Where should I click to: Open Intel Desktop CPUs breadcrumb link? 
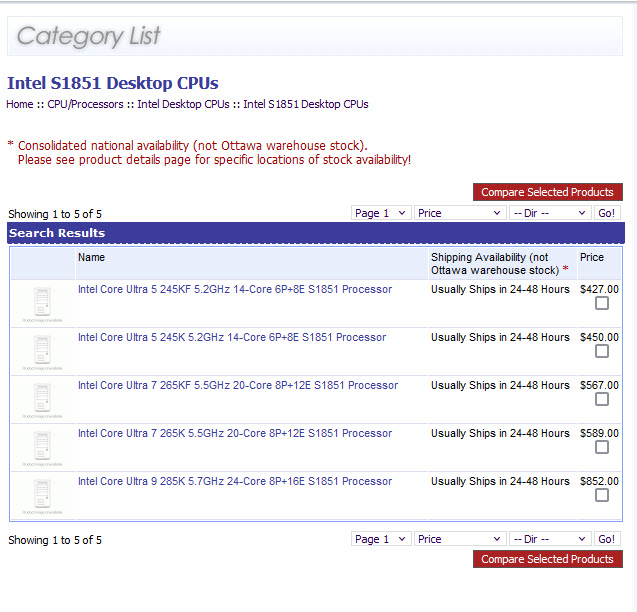(x=183, y=104)
